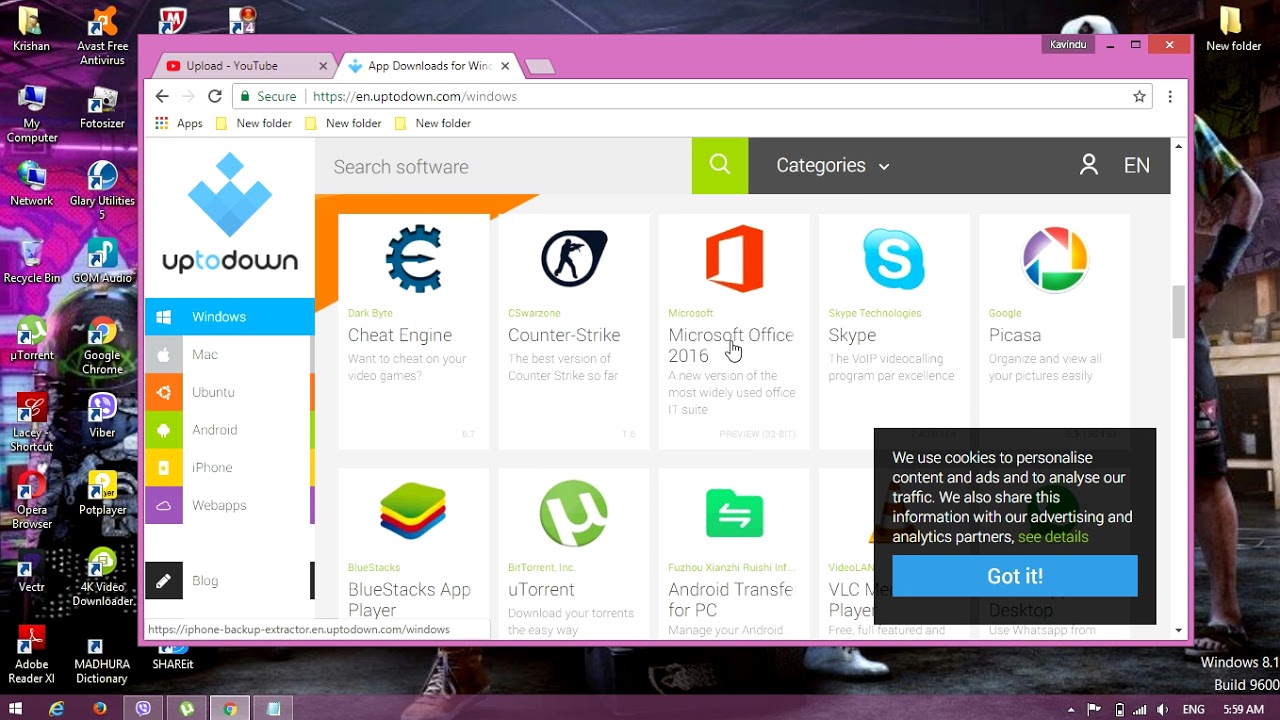This screenshot has width=1280, height=720.
Task: Select Android in the platform sidebar
Action: click(x=230, y=430)
